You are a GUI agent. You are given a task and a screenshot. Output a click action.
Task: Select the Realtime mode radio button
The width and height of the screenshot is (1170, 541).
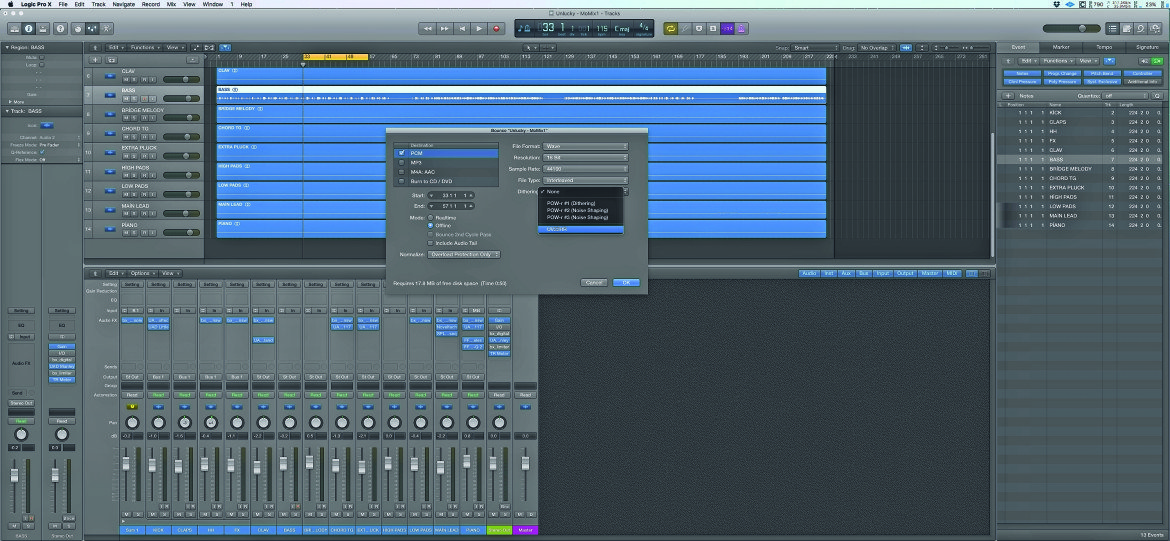pos(430,217)
